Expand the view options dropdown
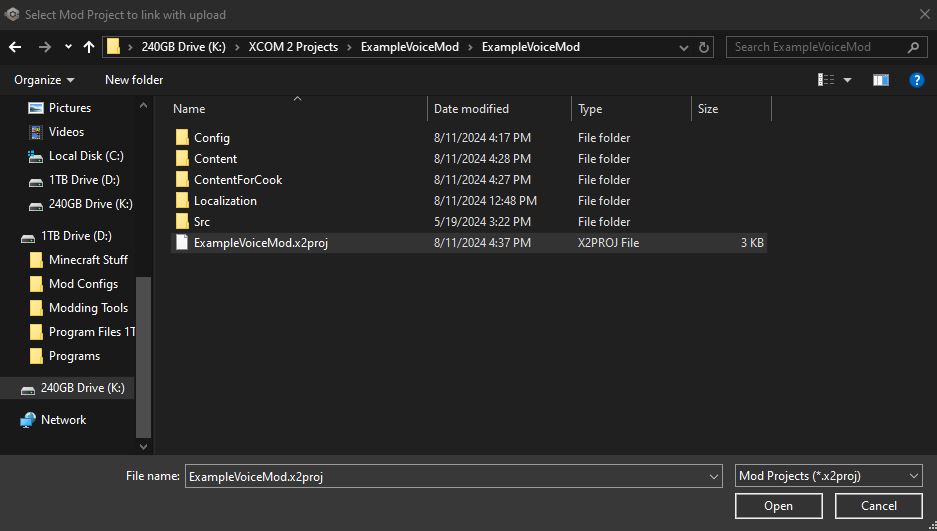The height and width of the screenshot is (531, 937). pos(848,80)
